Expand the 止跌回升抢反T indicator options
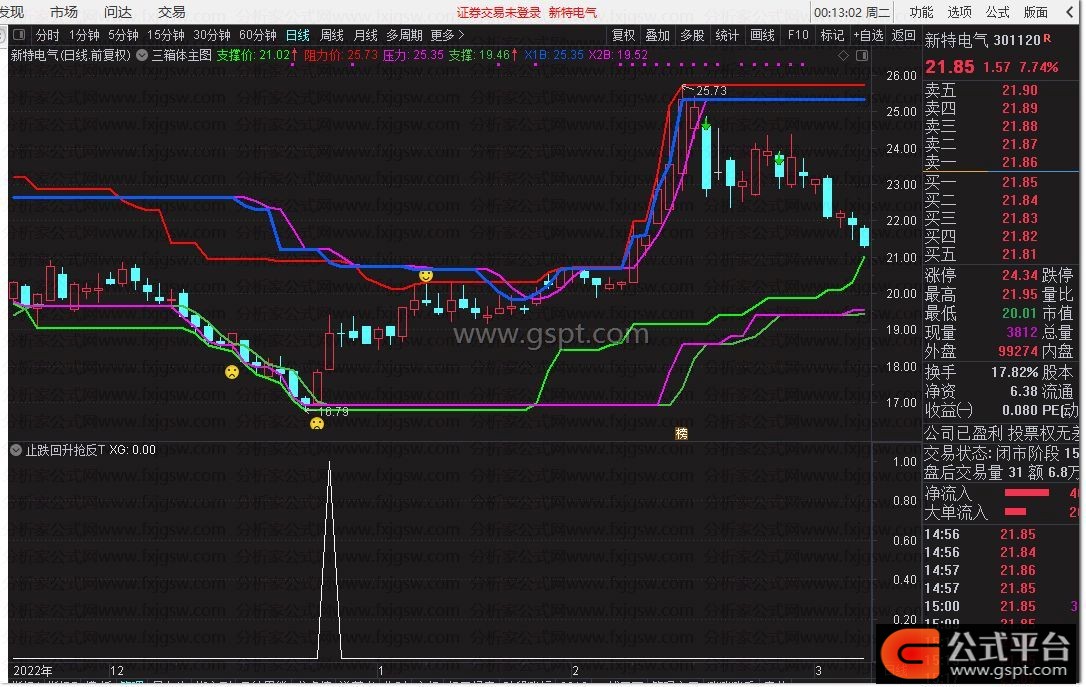This screenshot has height=687, width=1086. pyautogui.click(x=16, y=450)
